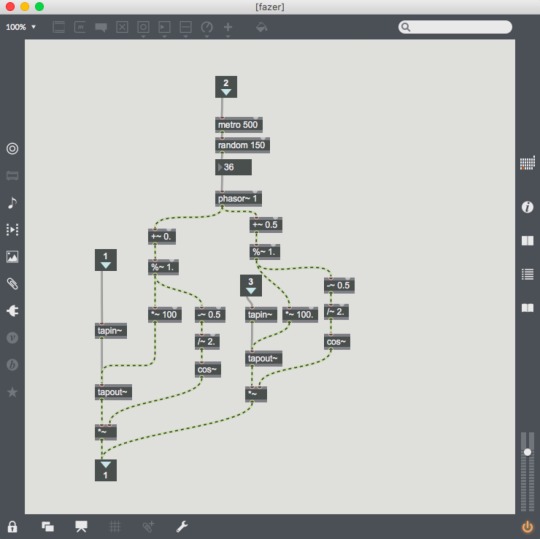Select inlet number 3 object
The height and width of the screenshot is (539, 540).
point(251,285)
